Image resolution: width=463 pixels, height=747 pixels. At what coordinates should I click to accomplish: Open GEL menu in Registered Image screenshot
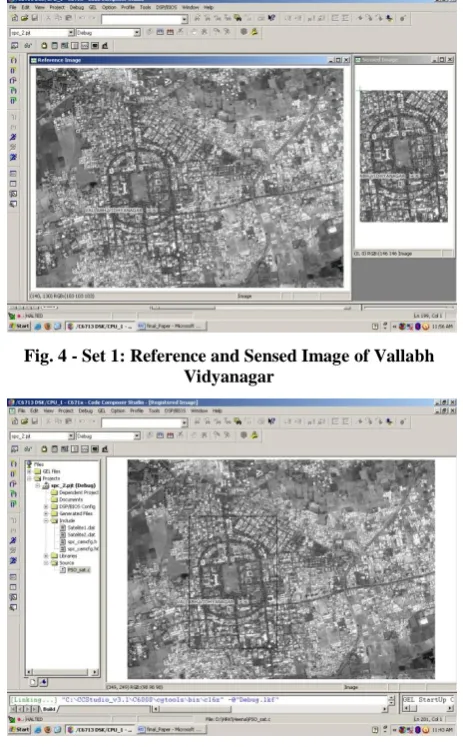pos(101,411)
